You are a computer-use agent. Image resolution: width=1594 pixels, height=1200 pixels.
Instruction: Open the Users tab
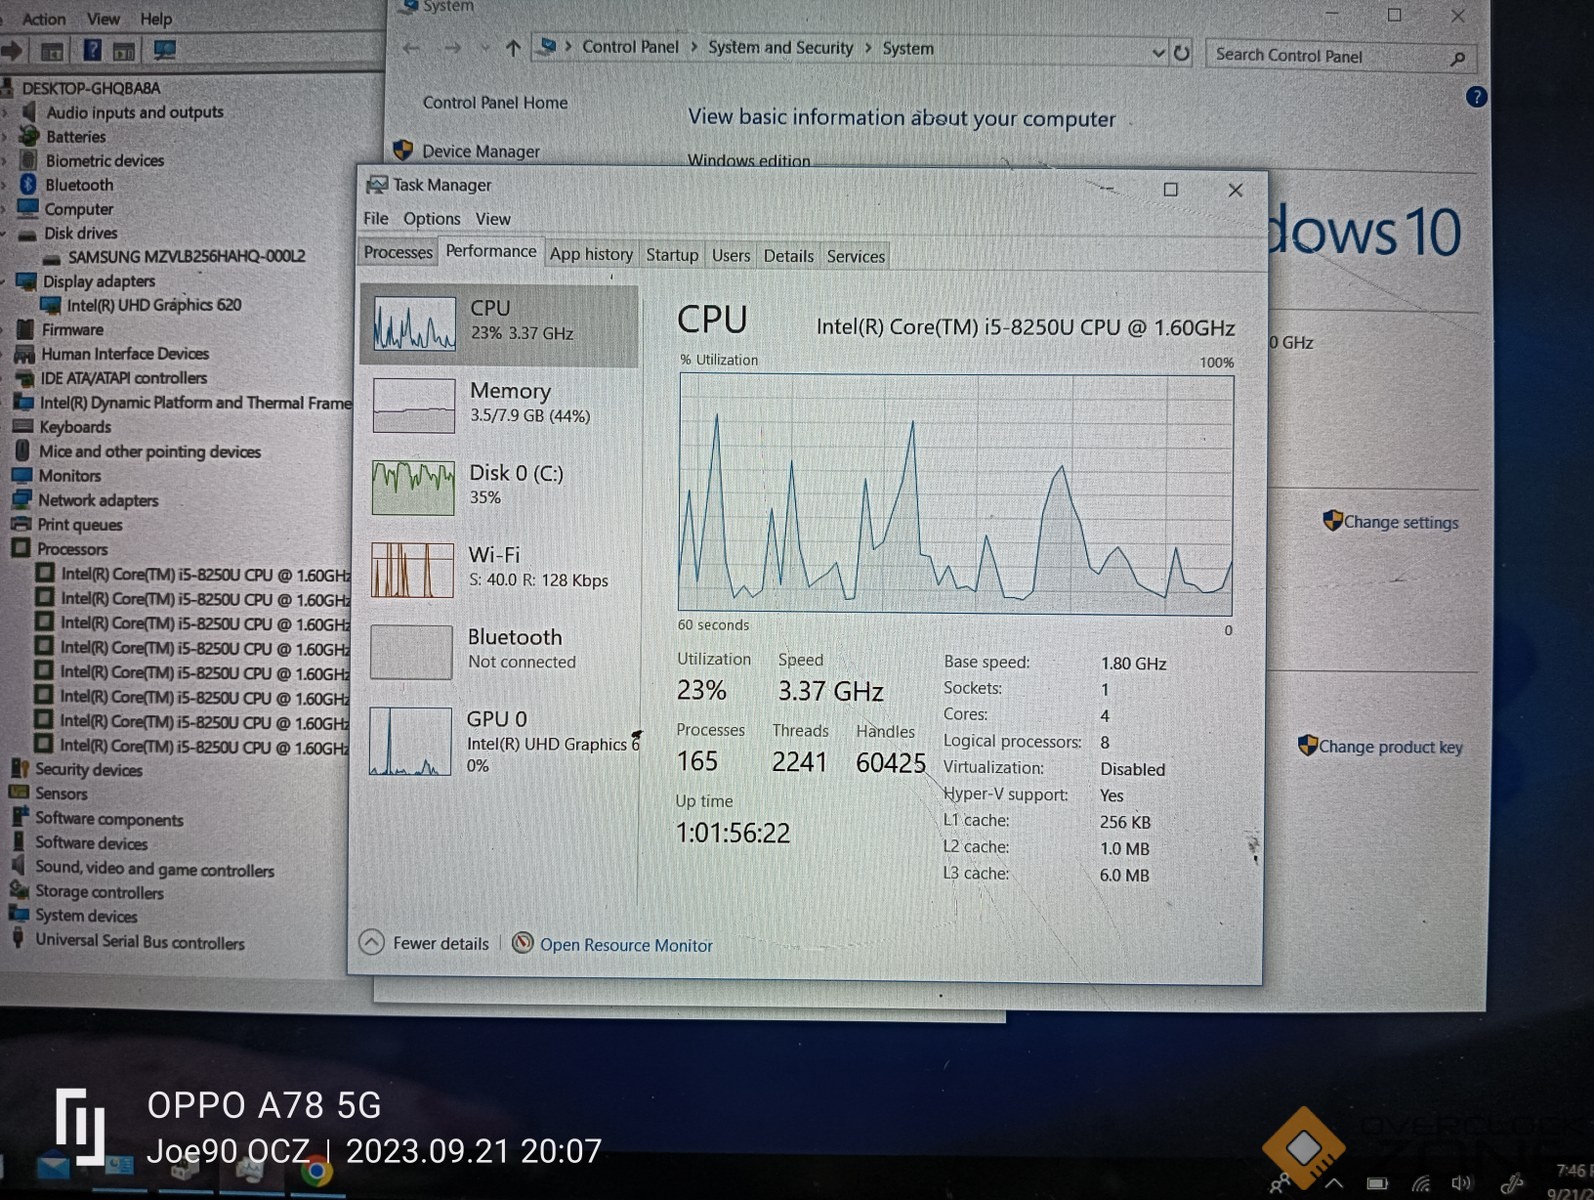[731, 255]
